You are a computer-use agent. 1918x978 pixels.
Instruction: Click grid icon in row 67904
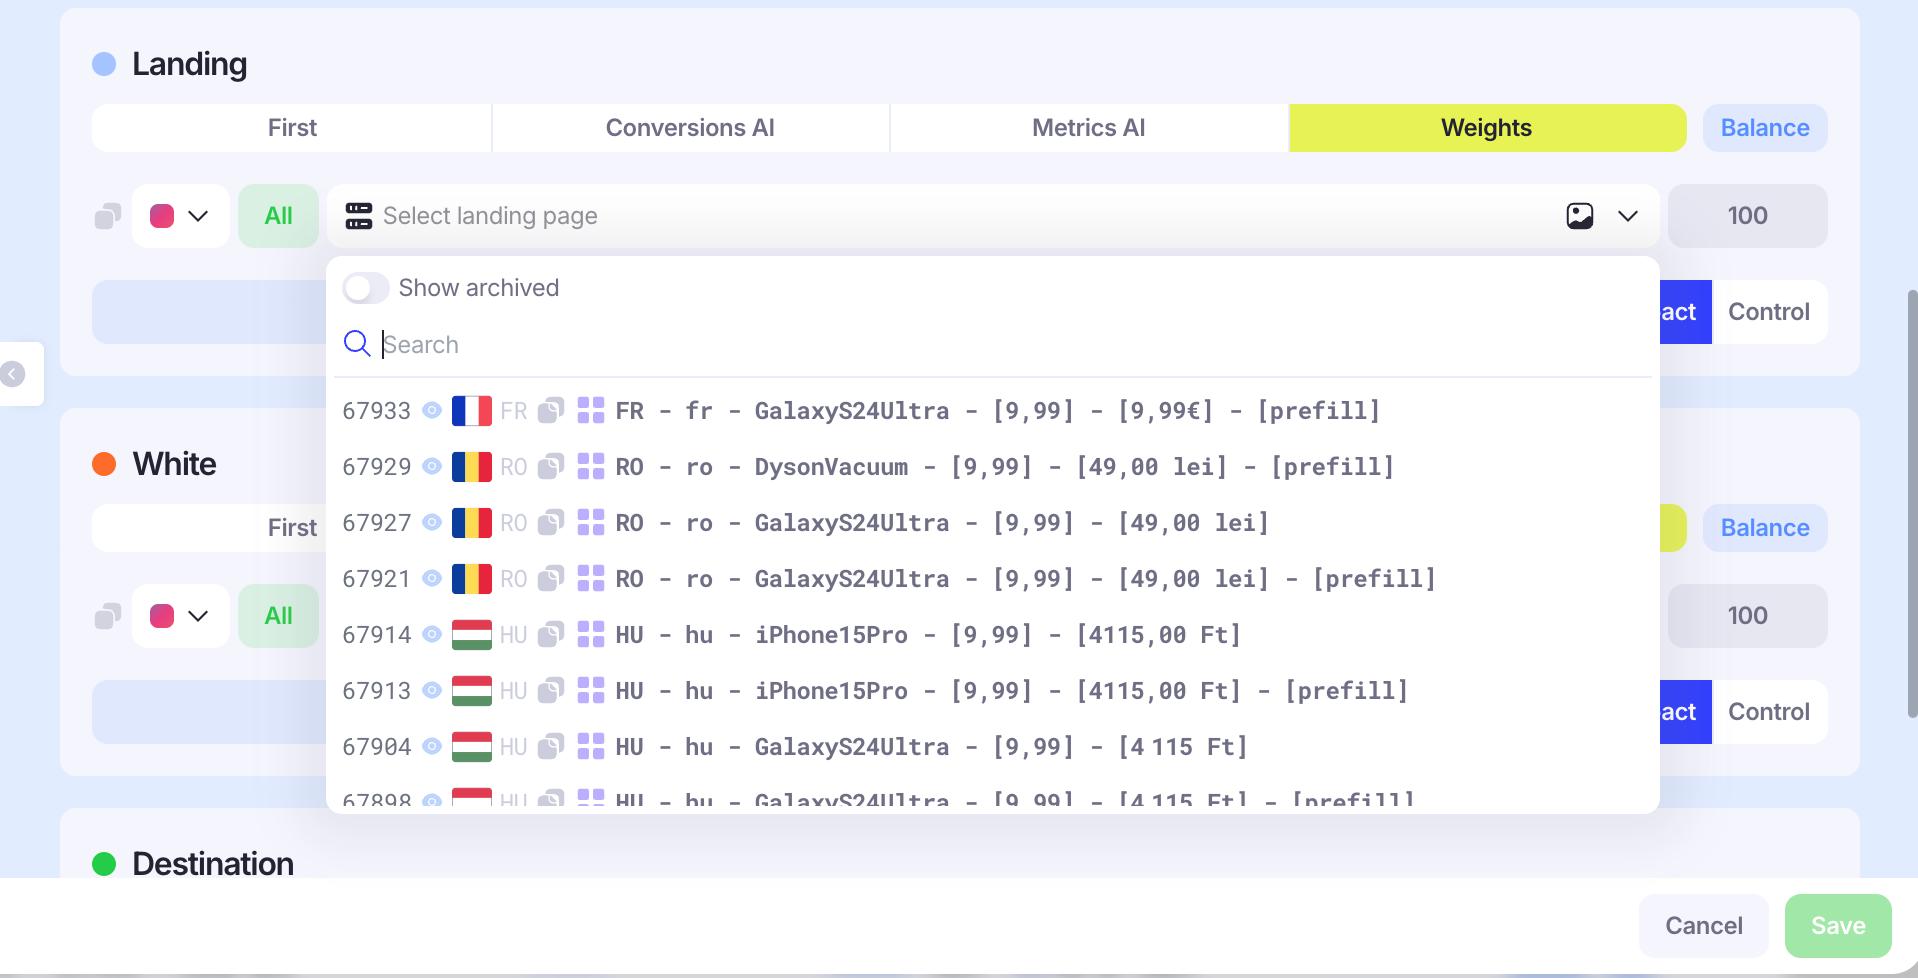tap(591, 746)
